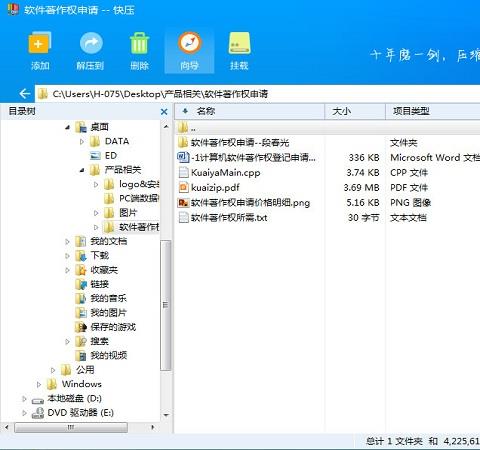Viewport: 480px width, 450px height.
Task: Sort by the 大小 column header
Action: [342, 111]
